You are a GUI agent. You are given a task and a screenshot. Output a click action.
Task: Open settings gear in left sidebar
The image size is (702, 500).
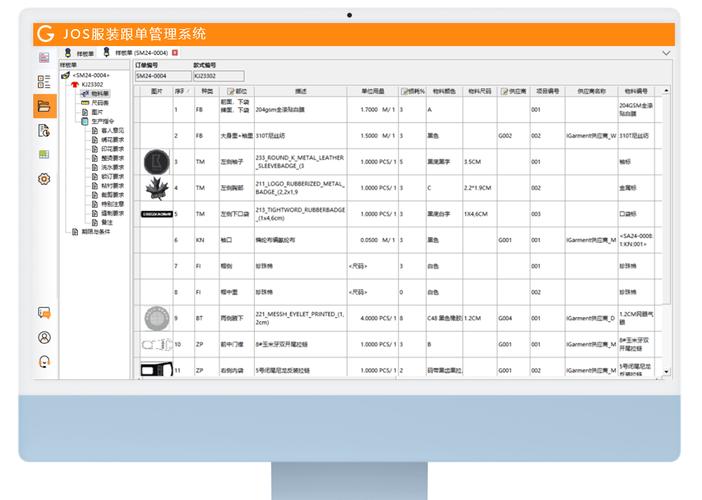pyautogui.click(x=43, y=179)
